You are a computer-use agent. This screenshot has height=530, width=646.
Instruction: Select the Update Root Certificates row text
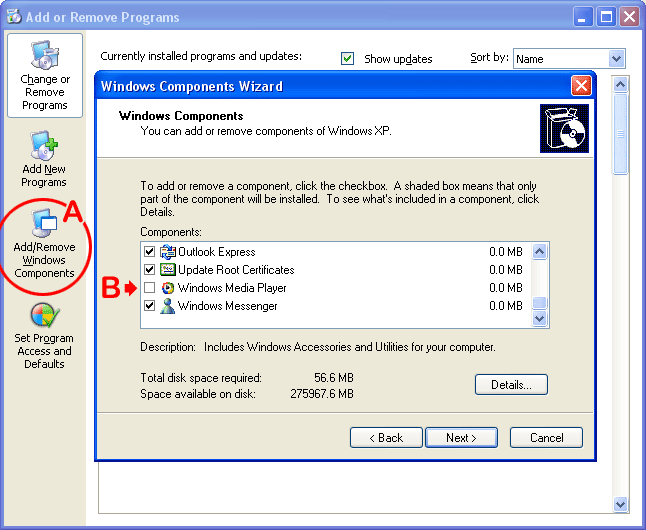(x=236, y=270)
